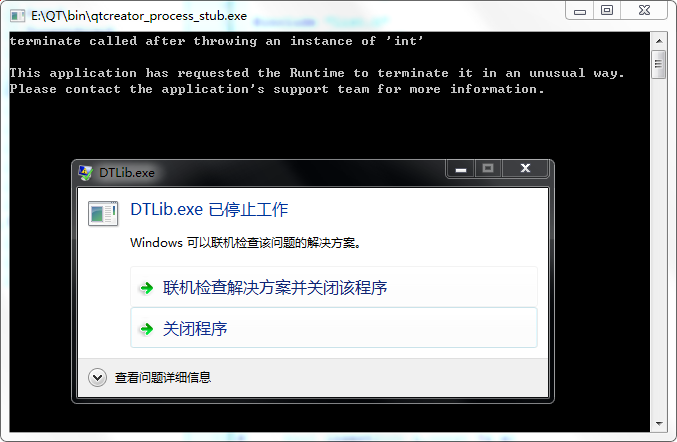Click the large program icon beside the crash heading
The image size is (677, 442).
103,213
